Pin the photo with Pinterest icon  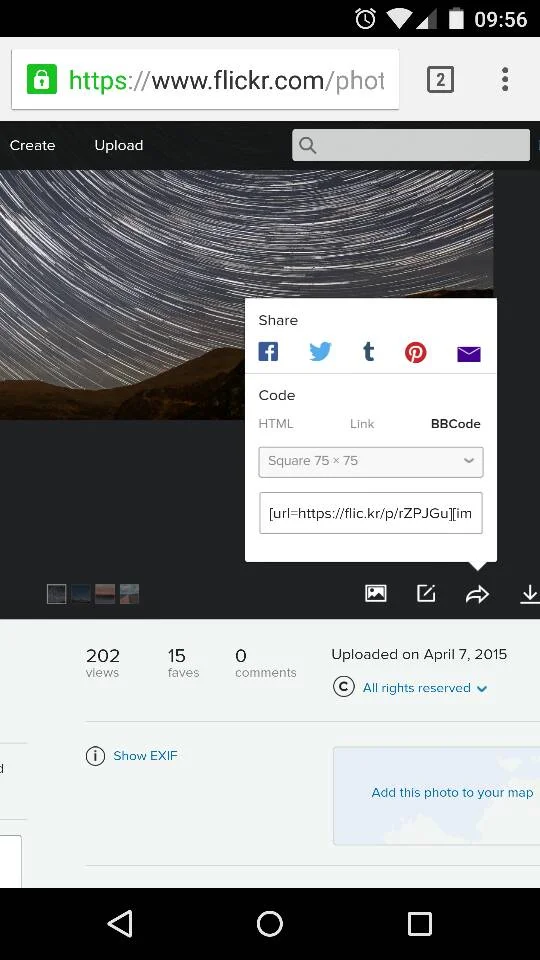[416, 353]
